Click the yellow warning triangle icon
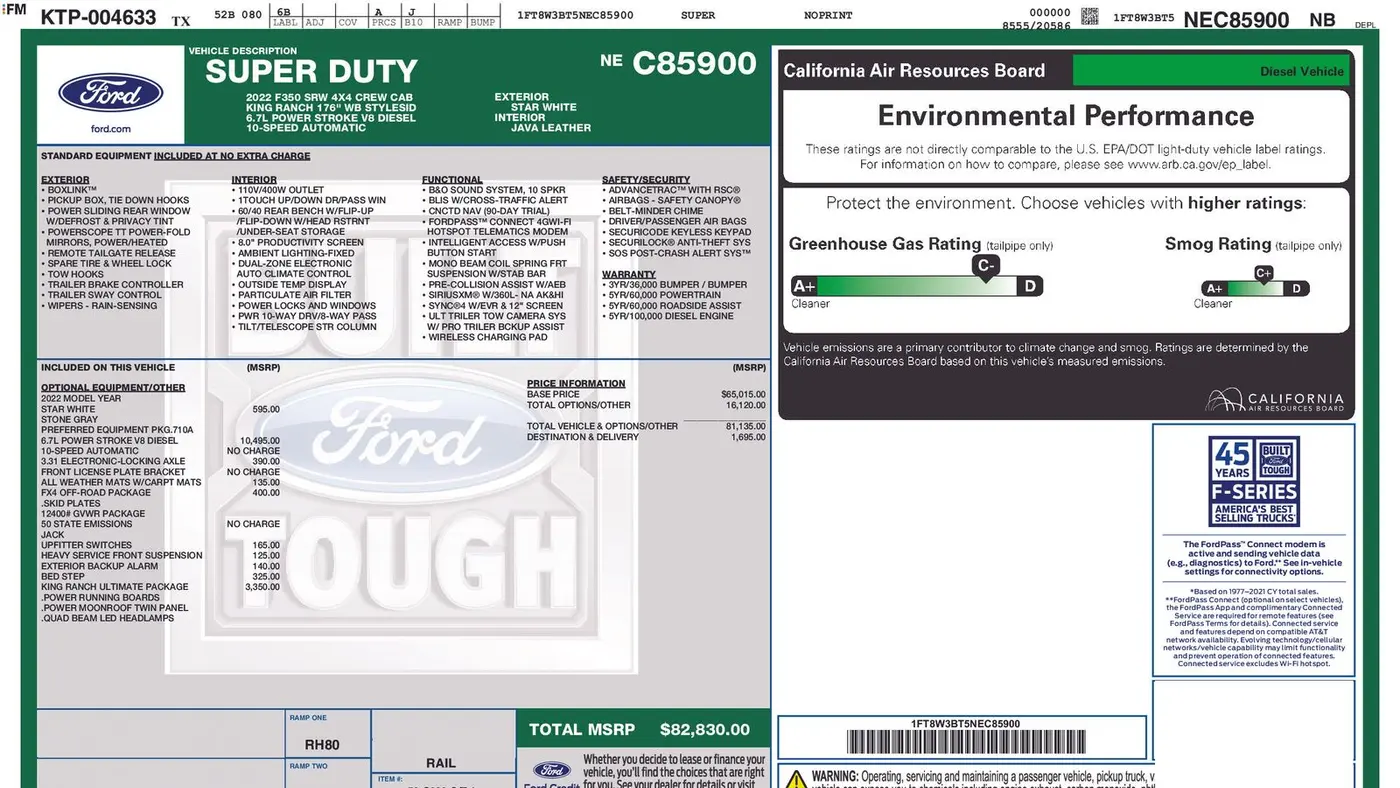1400x788 pixels. (796, 779)
